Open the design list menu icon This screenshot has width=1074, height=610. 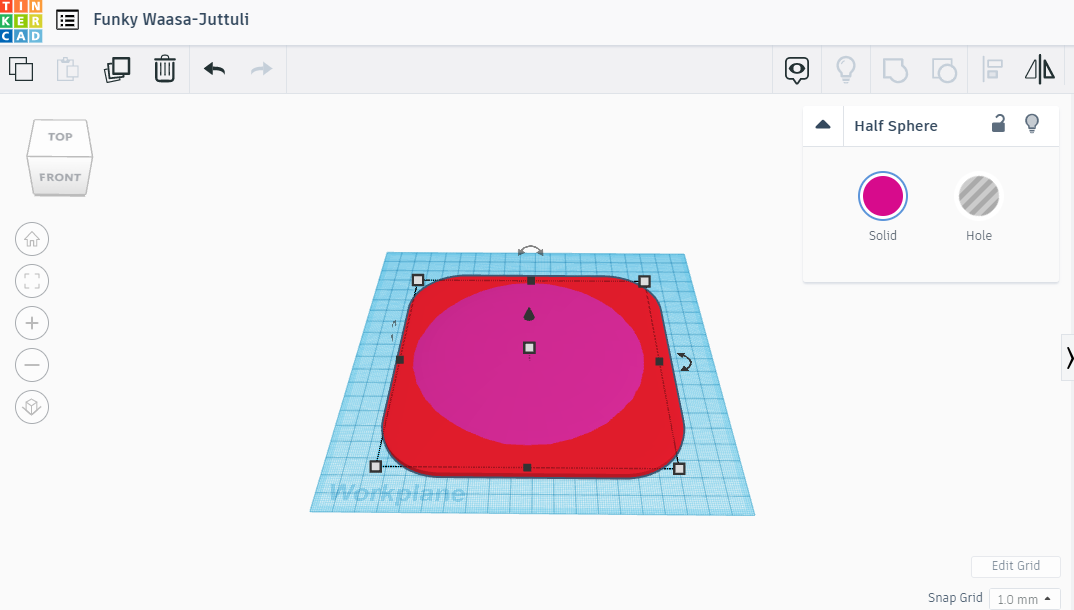pos(67,20)
